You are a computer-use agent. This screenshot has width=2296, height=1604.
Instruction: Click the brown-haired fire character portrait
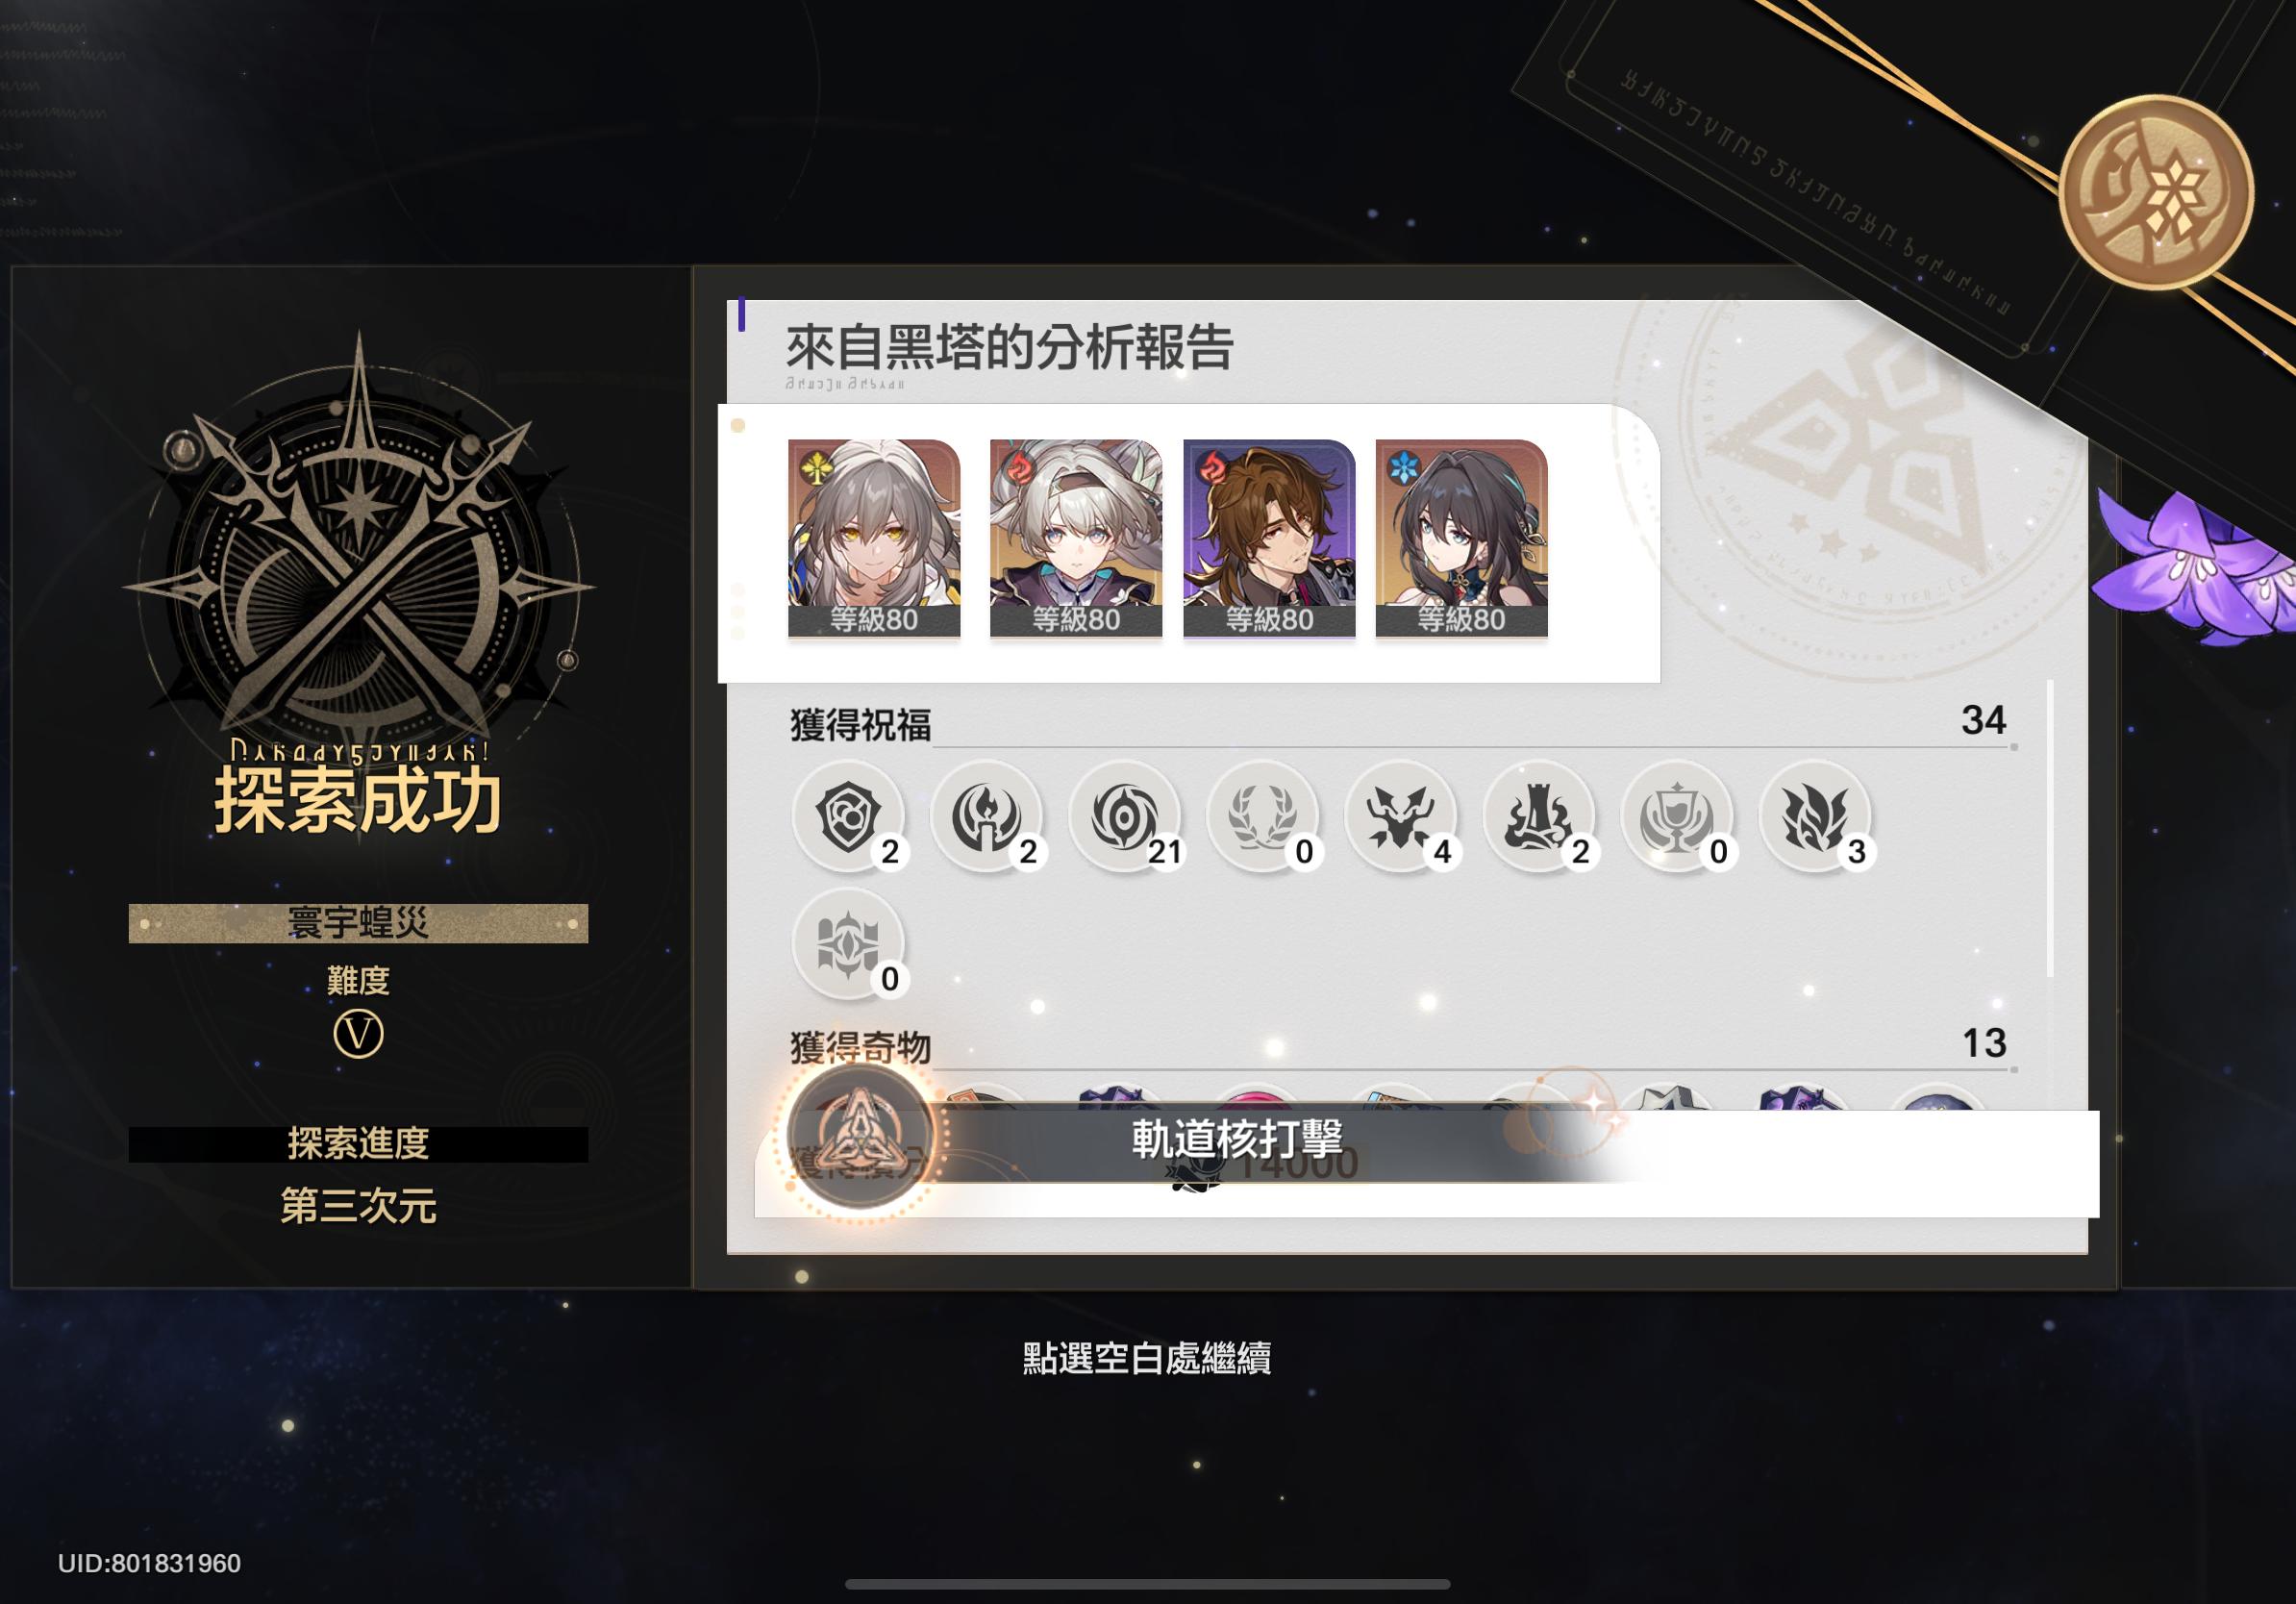pos(1269,538)
